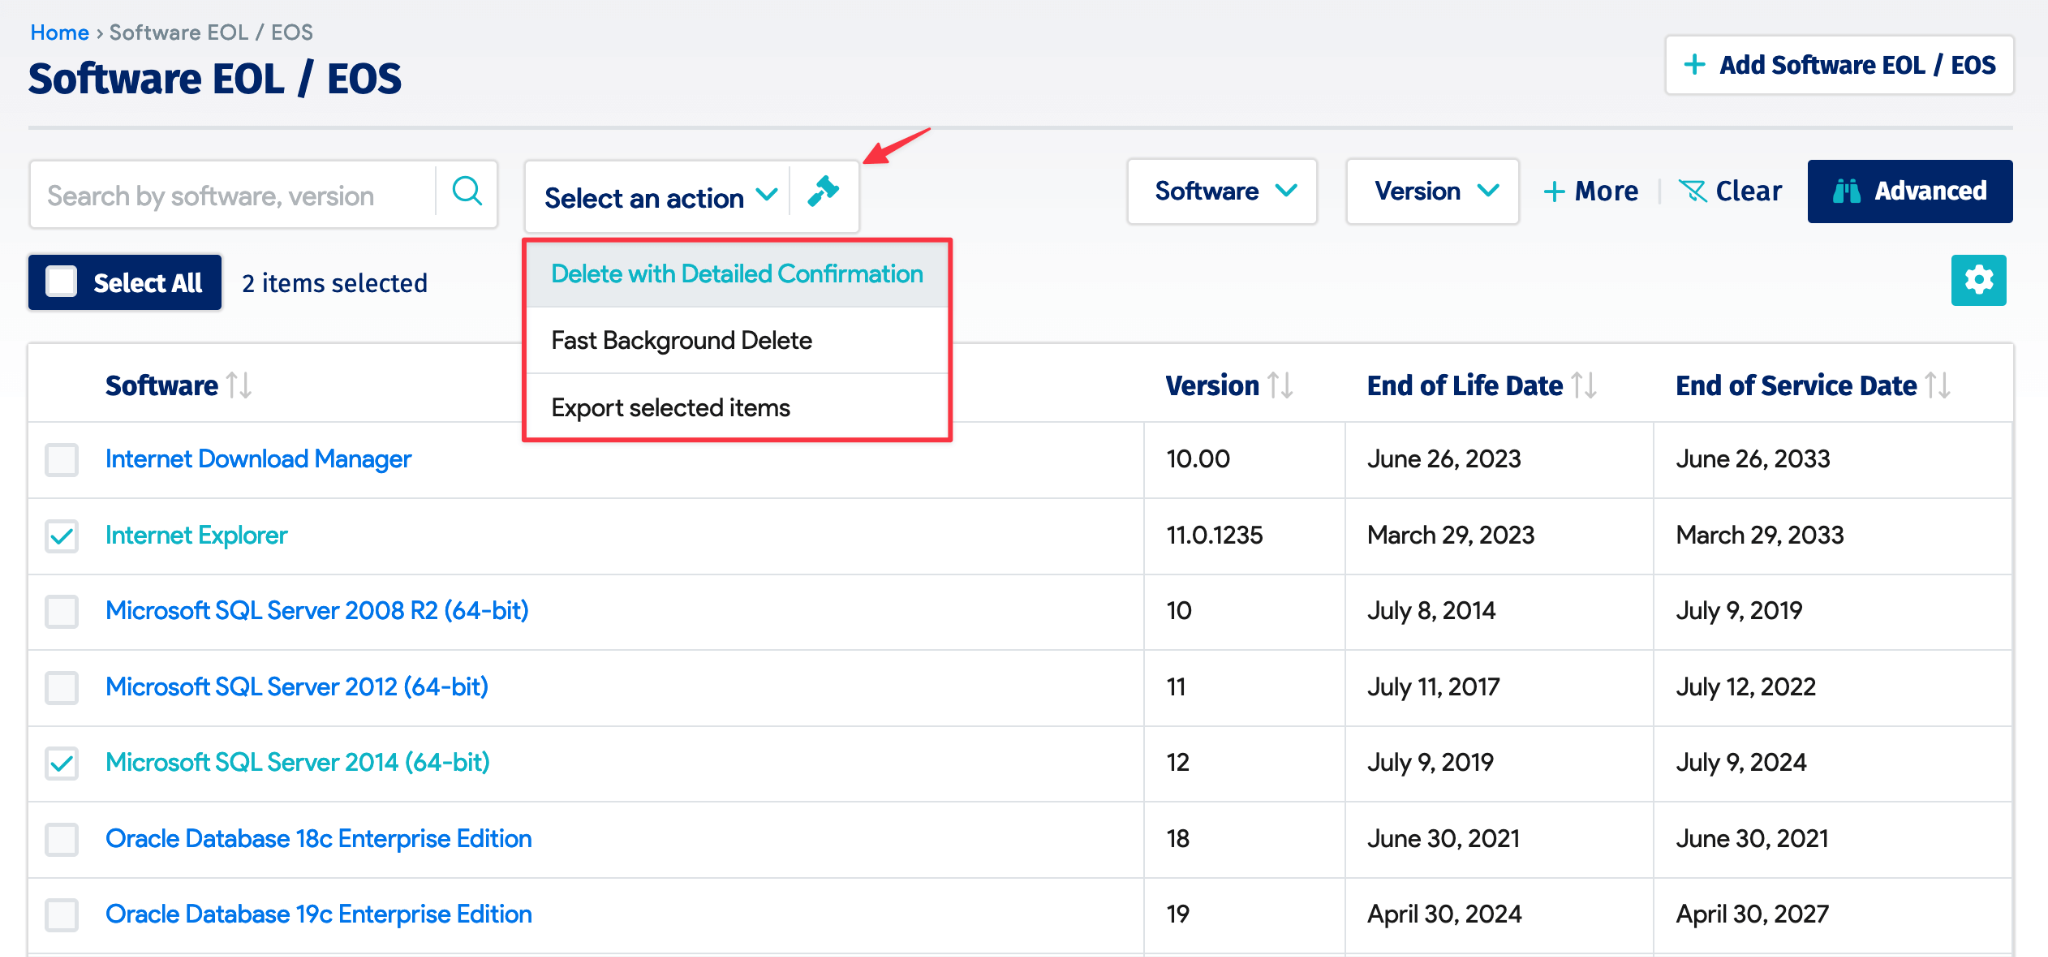Check Oracle Database 18c row
Screen dimensions: 2048x957
(62, 839)
